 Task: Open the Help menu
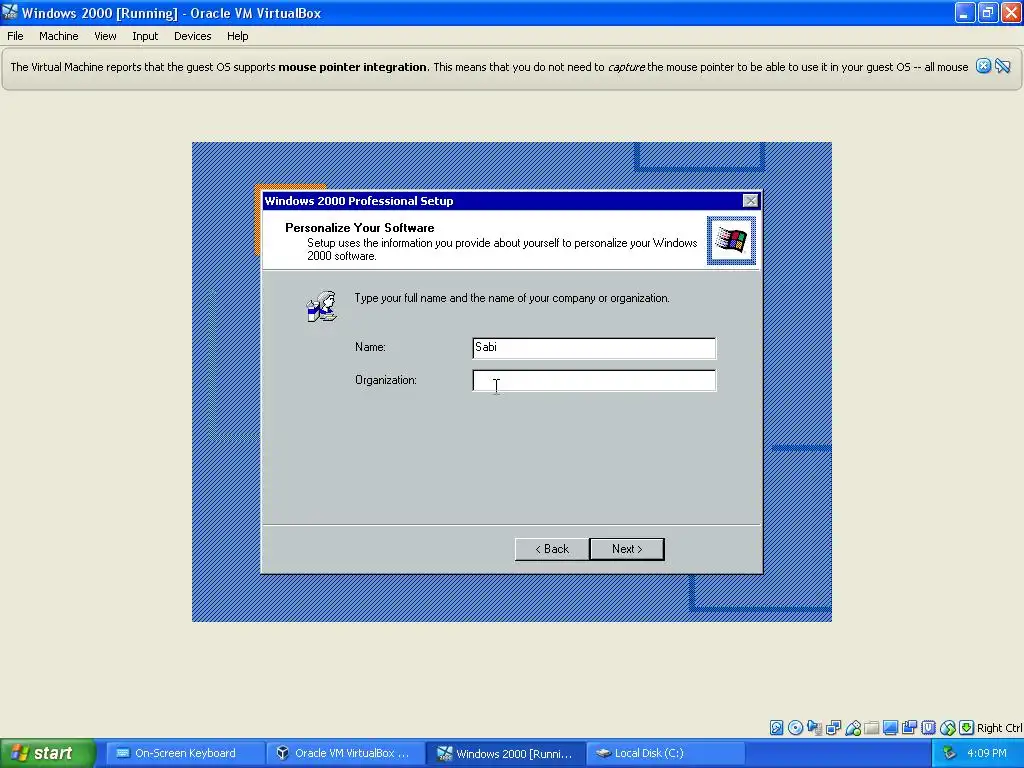click(x=238, y=36)
